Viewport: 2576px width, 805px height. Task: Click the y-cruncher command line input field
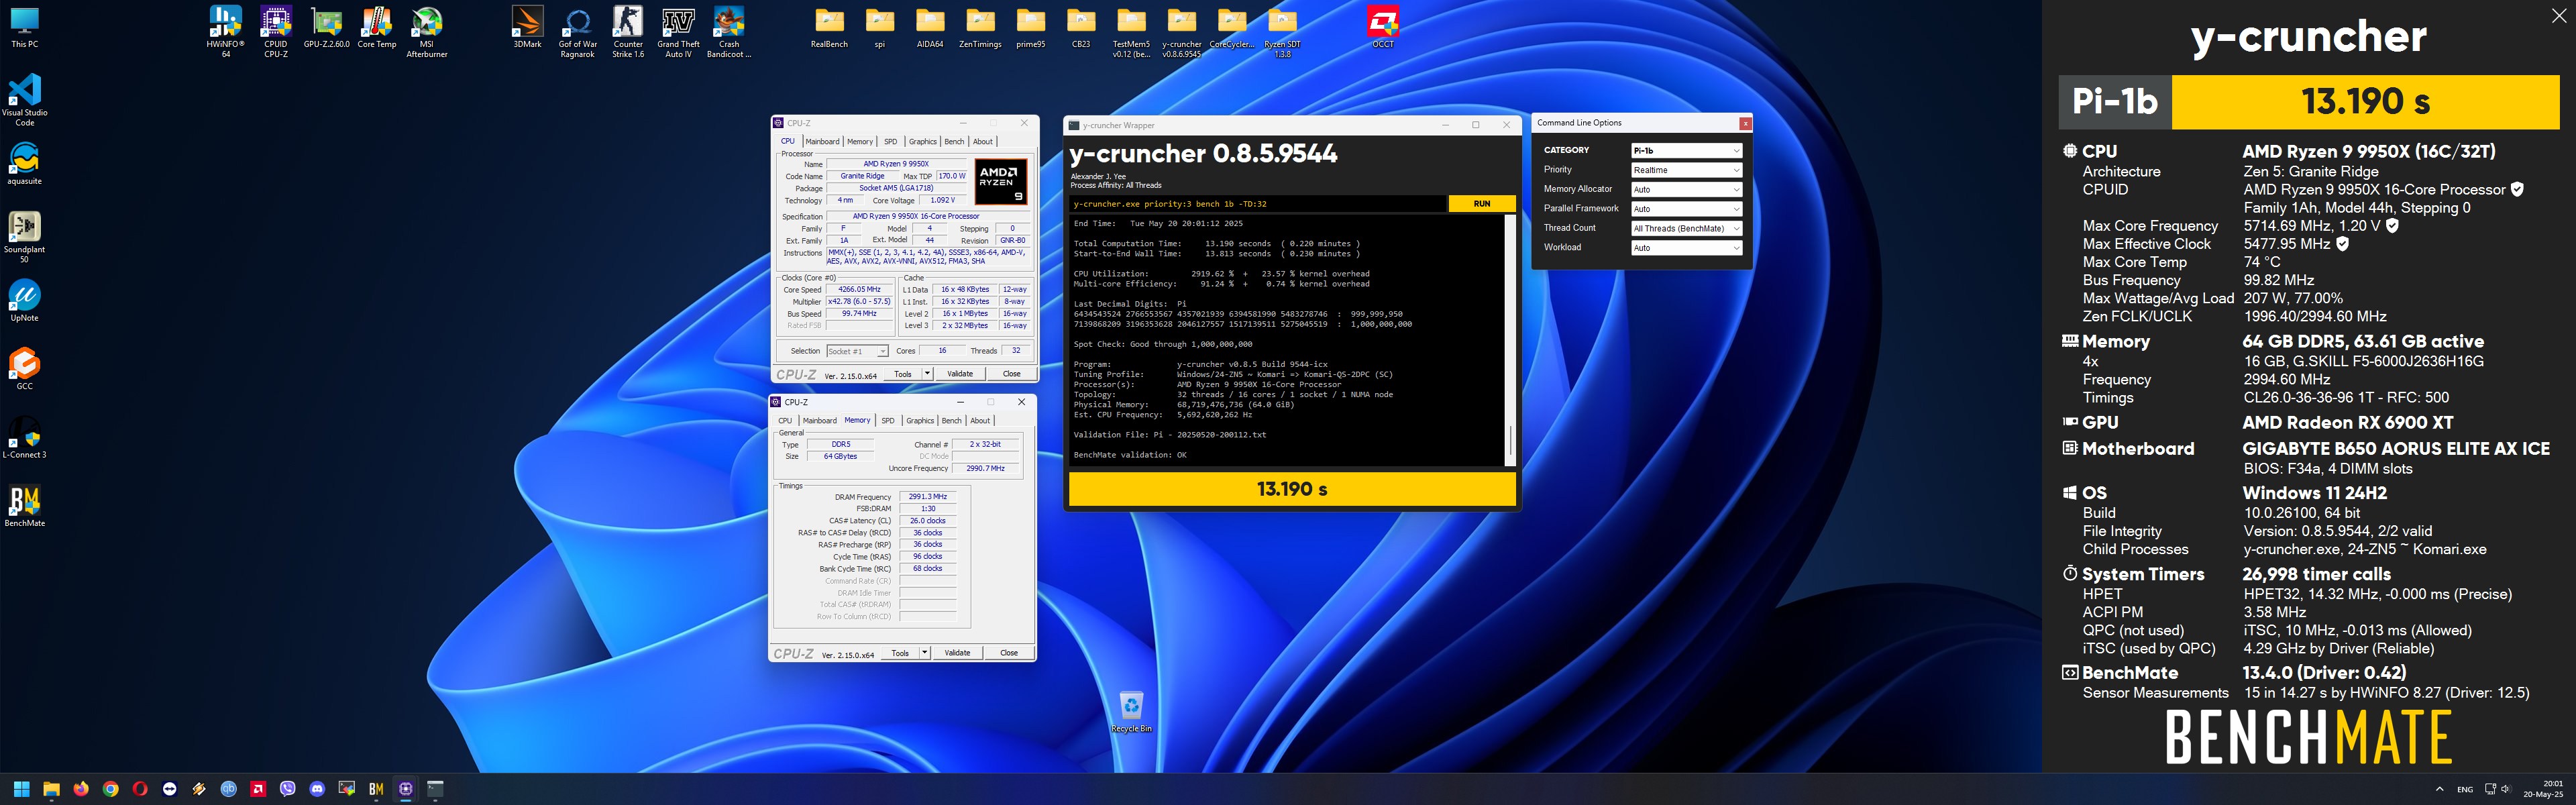pyautogui.click(x=1258, y=204)
